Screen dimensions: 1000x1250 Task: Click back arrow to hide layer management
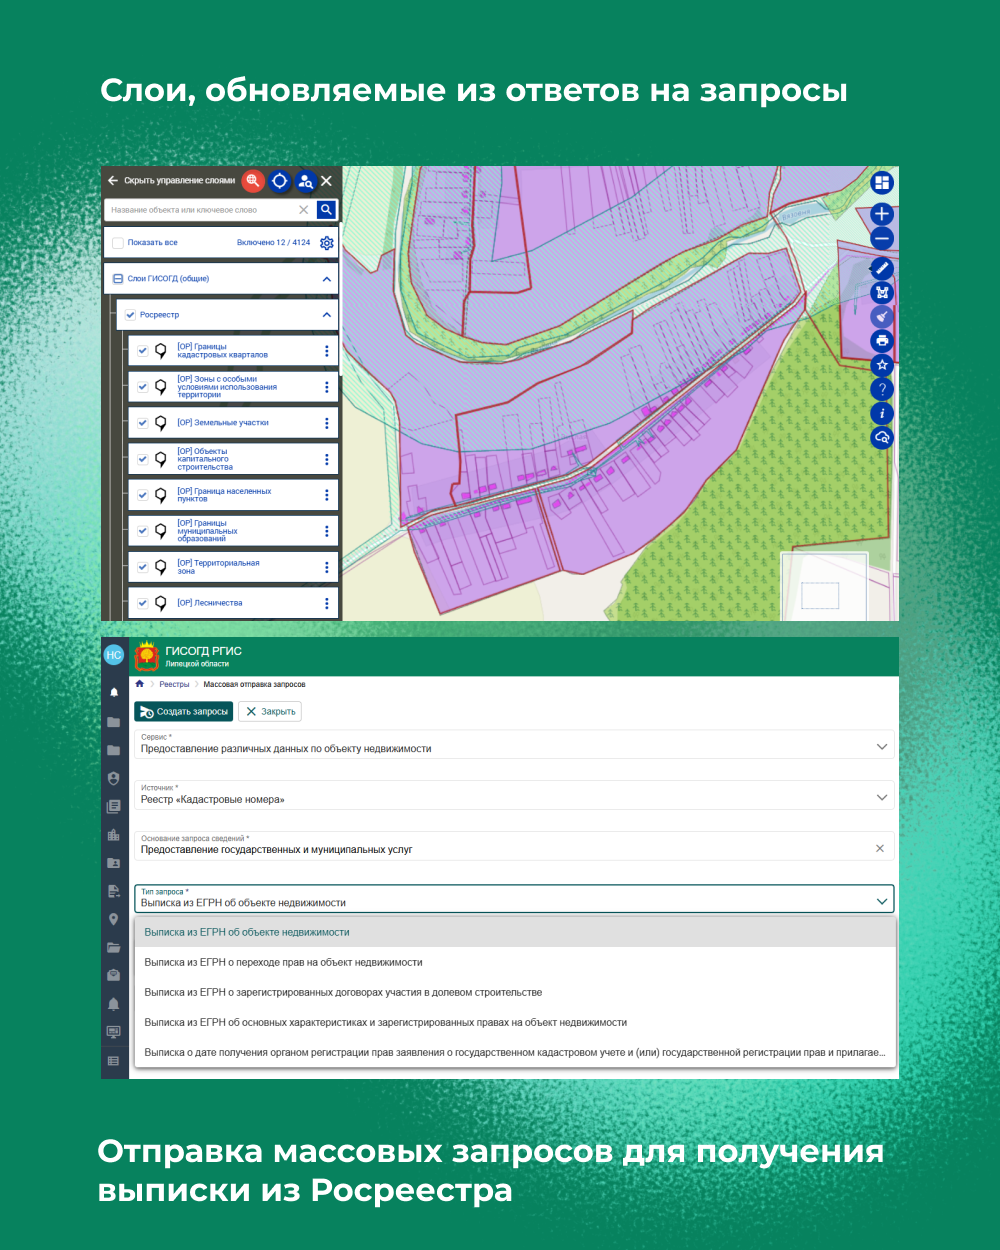coord(113,181)
